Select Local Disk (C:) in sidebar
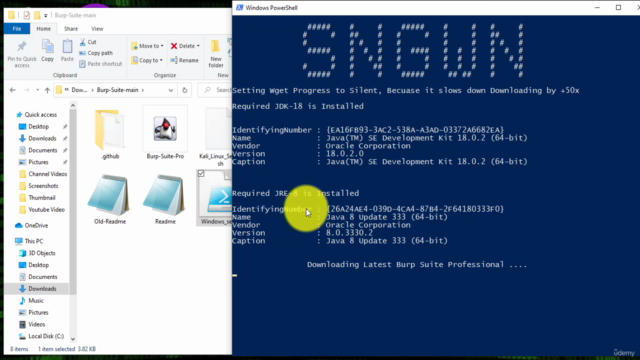The width and height of the screenshot is (640, 360). click(x=46, y=336)
